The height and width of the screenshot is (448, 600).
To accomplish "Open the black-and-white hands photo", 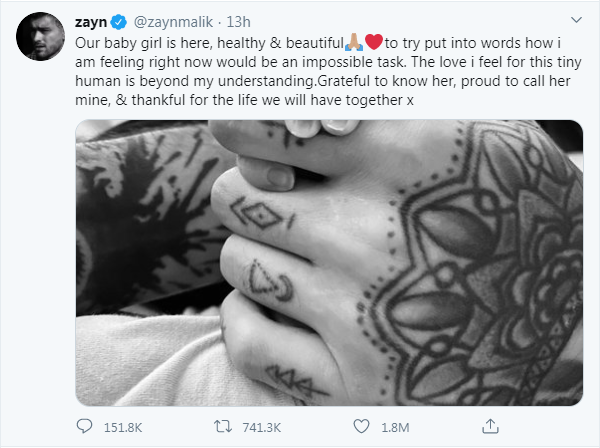I will (328, 262).
